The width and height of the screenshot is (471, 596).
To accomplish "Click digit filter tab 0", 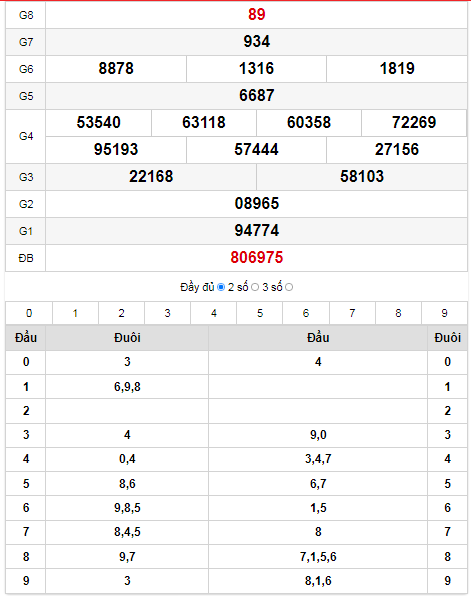I will tap(29, 313).
